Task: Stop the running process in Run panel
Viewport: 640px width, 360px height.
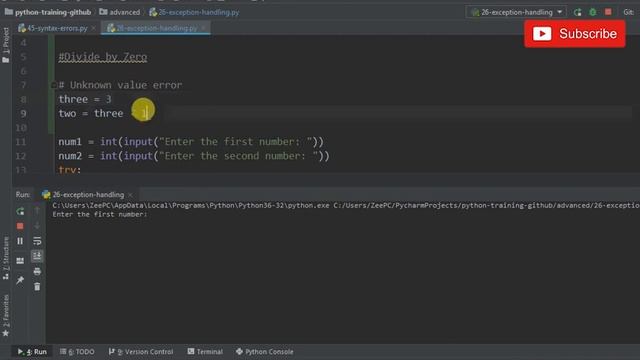Action: pyautogui.click(x=20, y=226)
